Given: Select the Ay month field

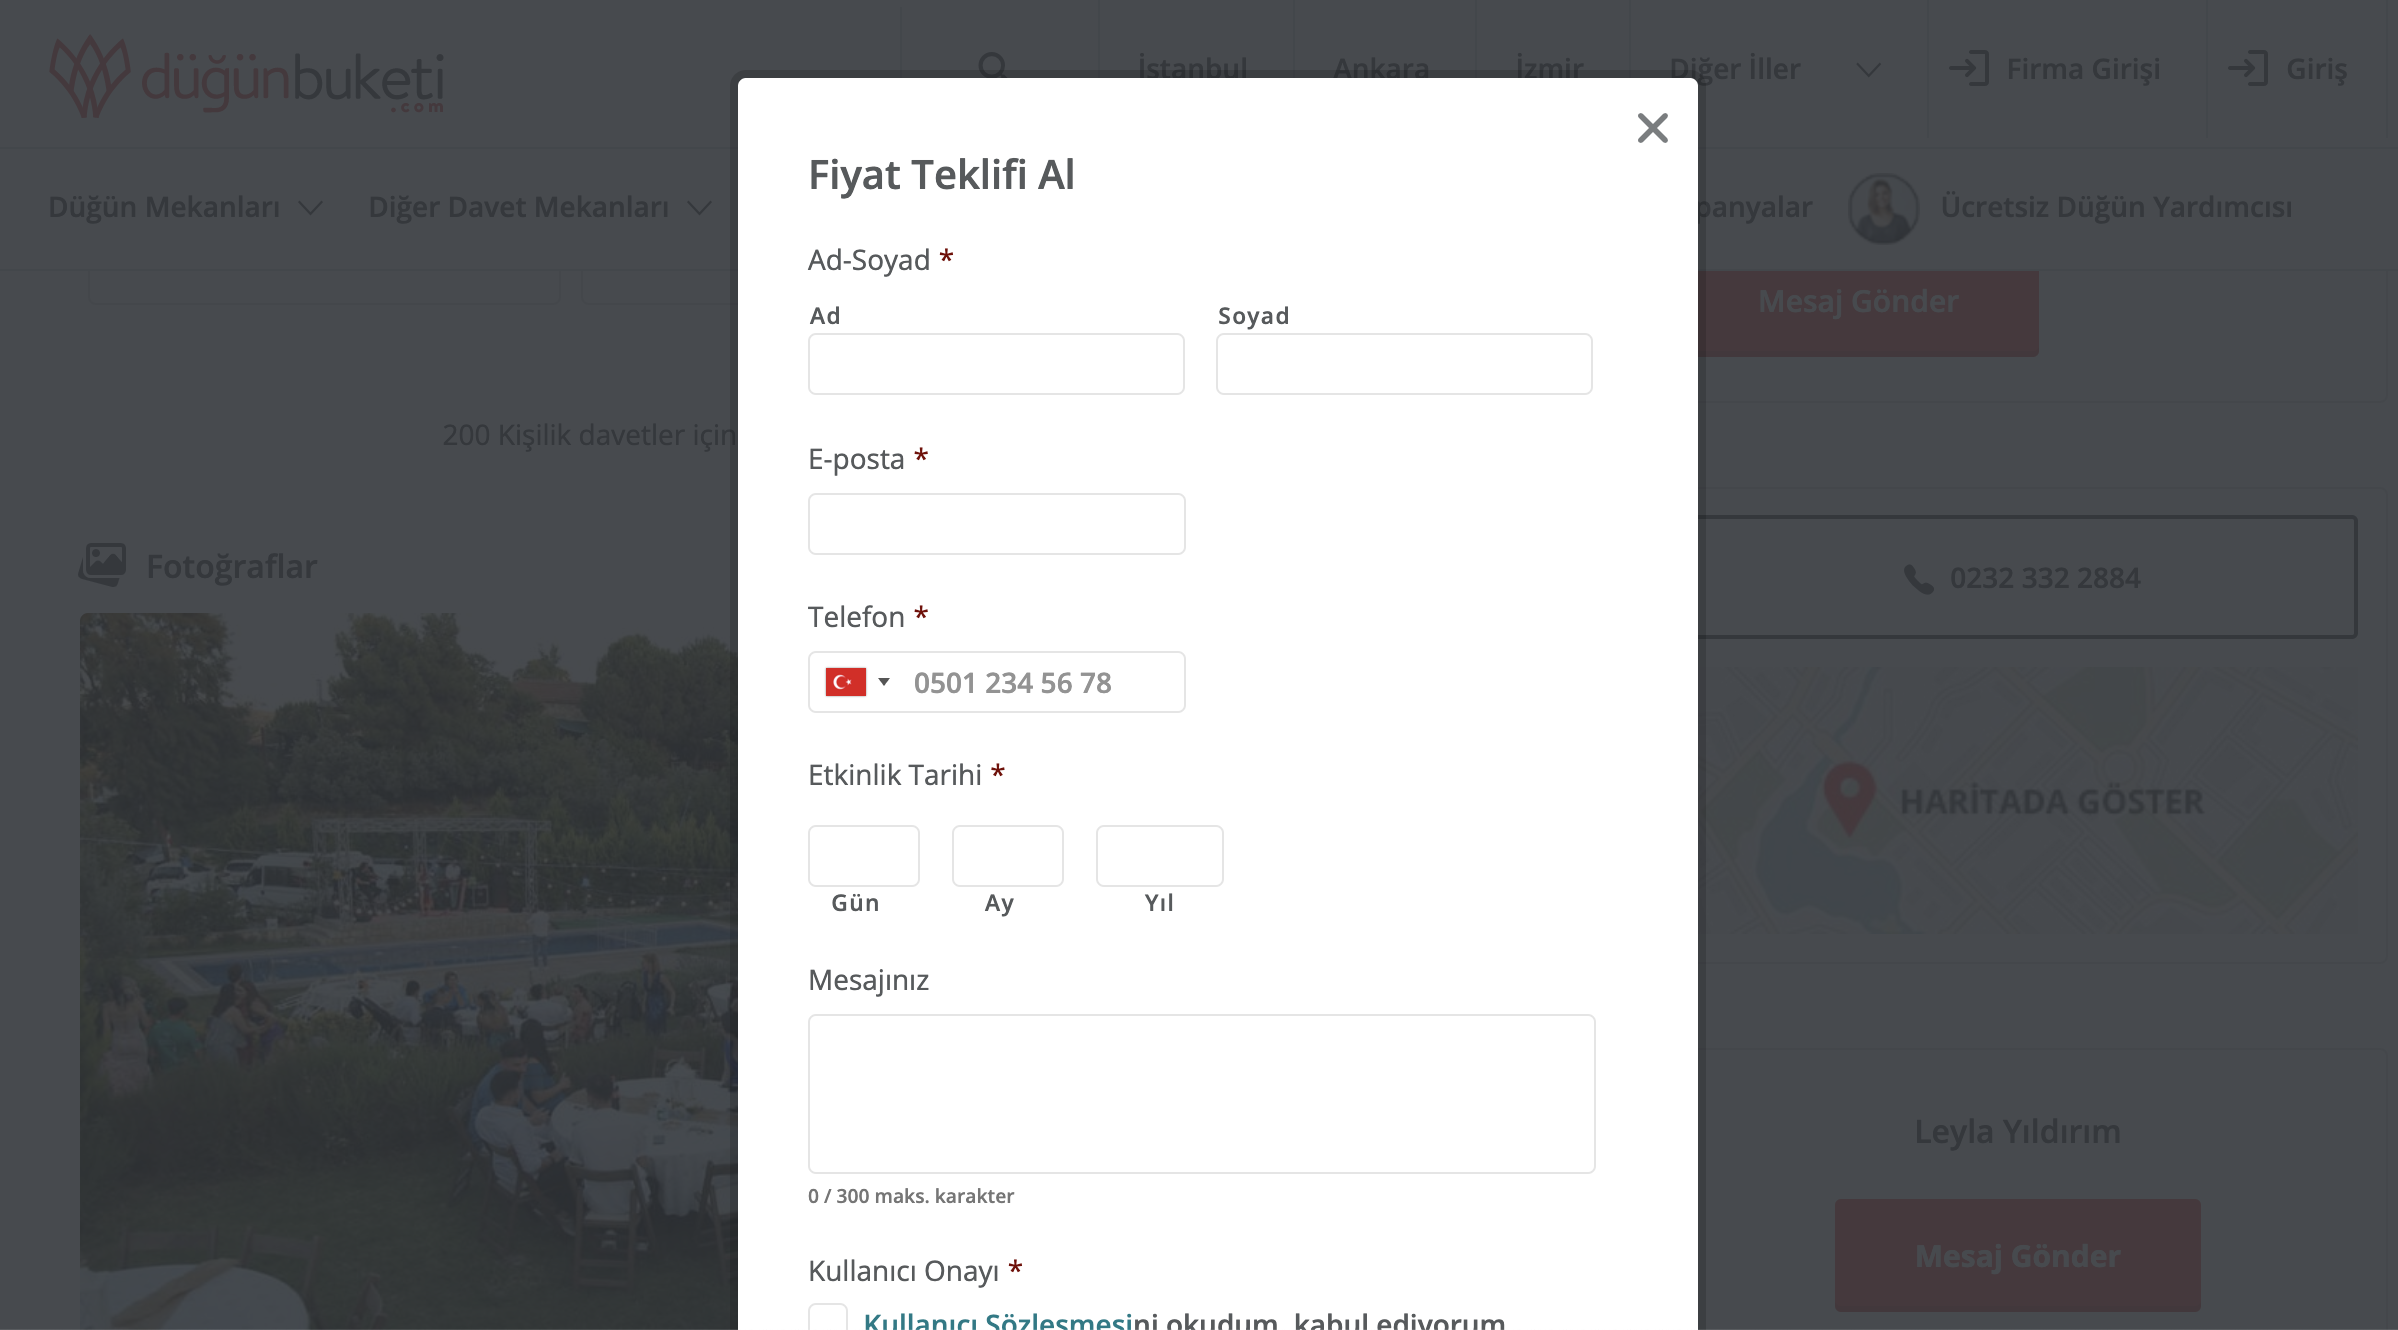Looking at the screenshot, I should tap(1007, 856).
